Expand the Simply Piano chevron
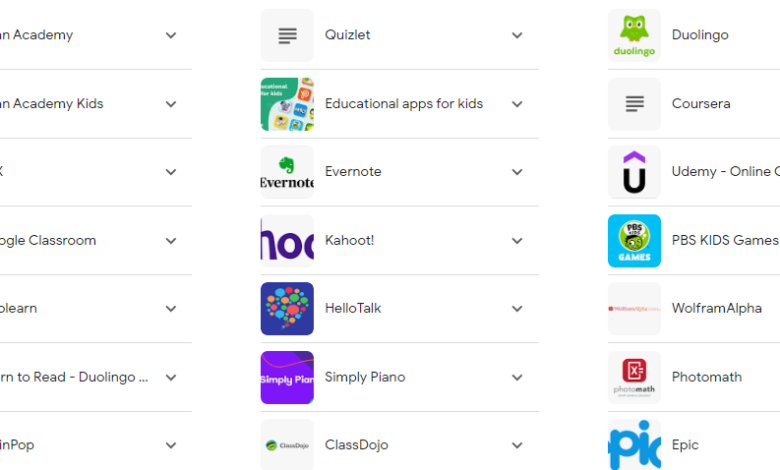The image size is (780, 470). 517,378
